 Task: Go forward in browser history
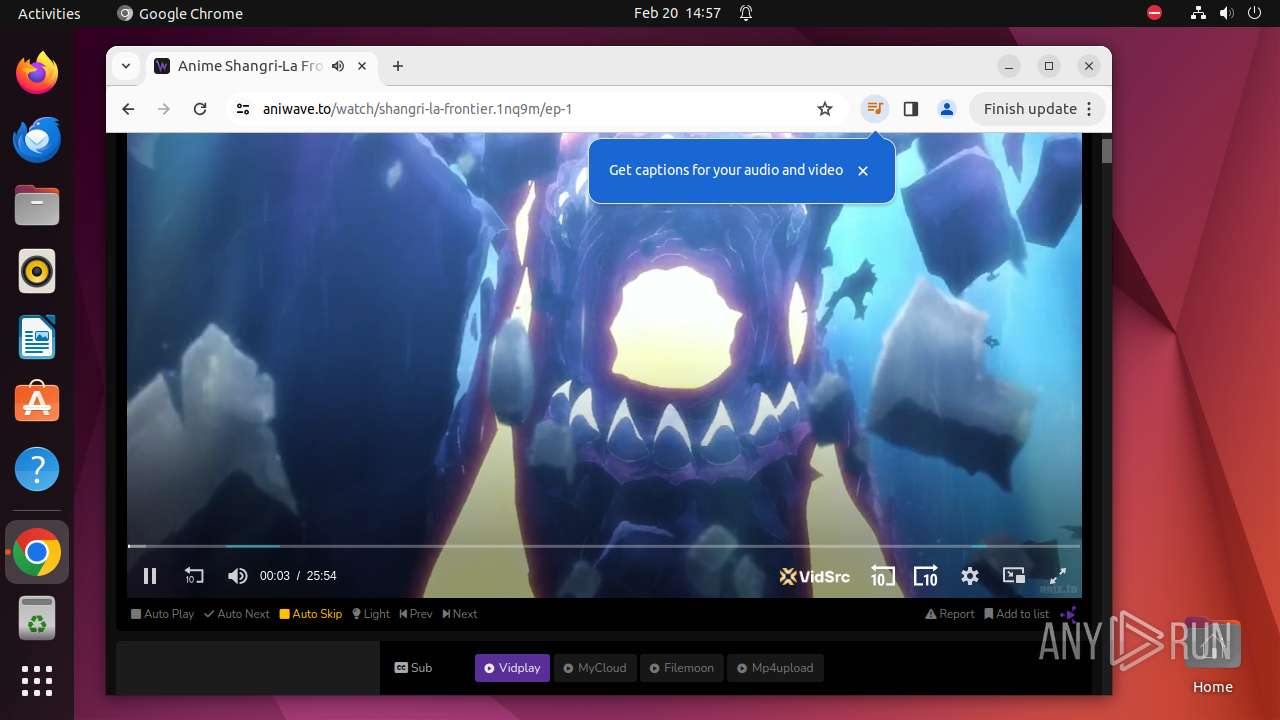(164, 109)
